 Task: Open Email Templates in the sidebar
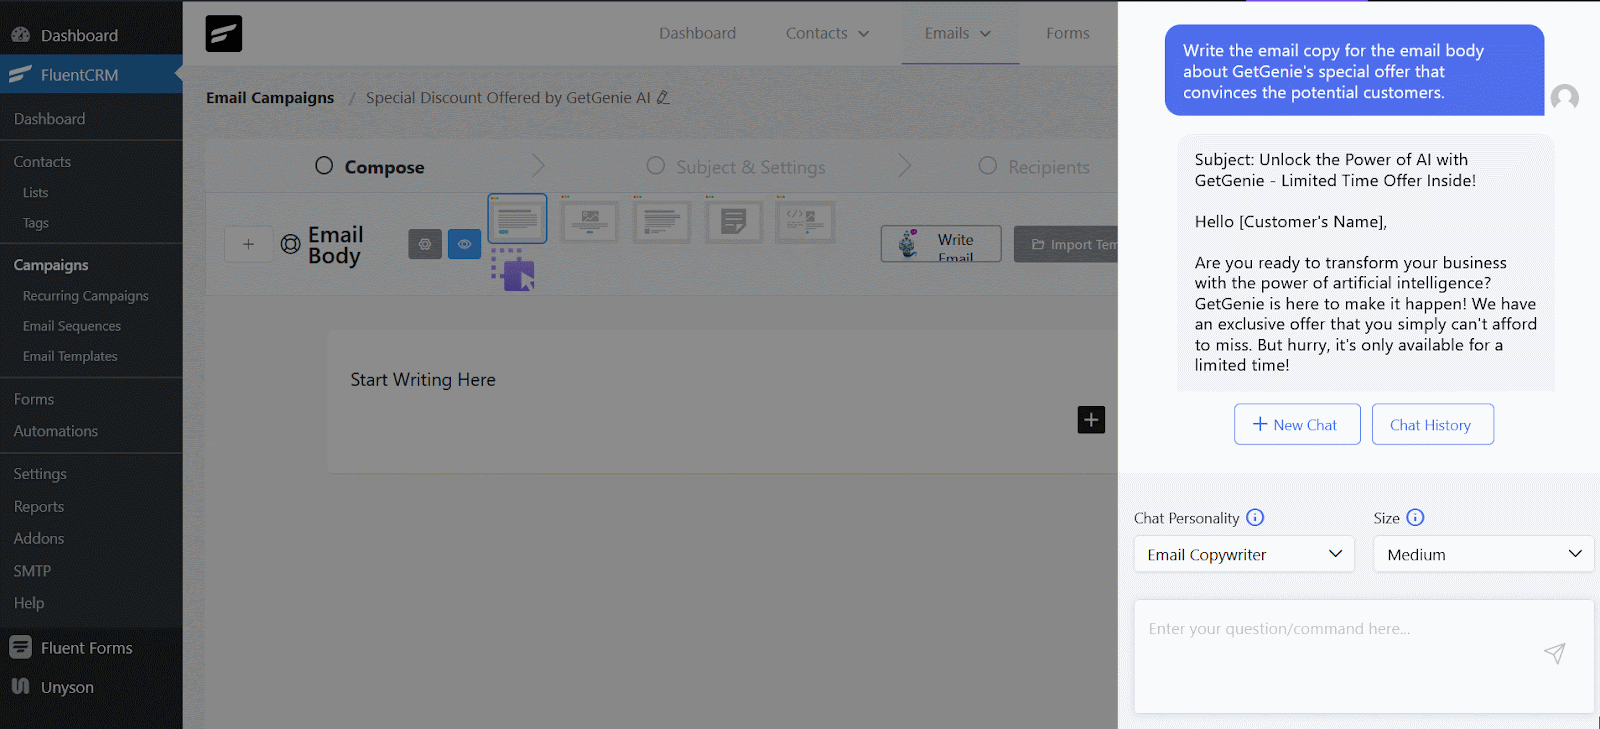pos(70,356)
